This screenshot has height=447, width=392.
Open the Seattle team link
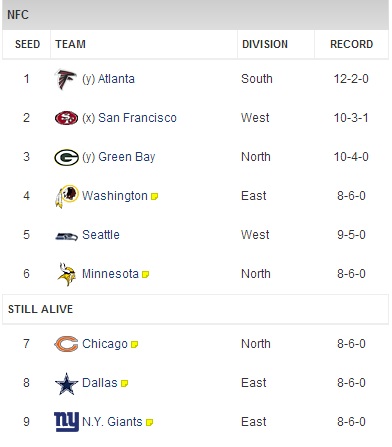pos(101,235)
